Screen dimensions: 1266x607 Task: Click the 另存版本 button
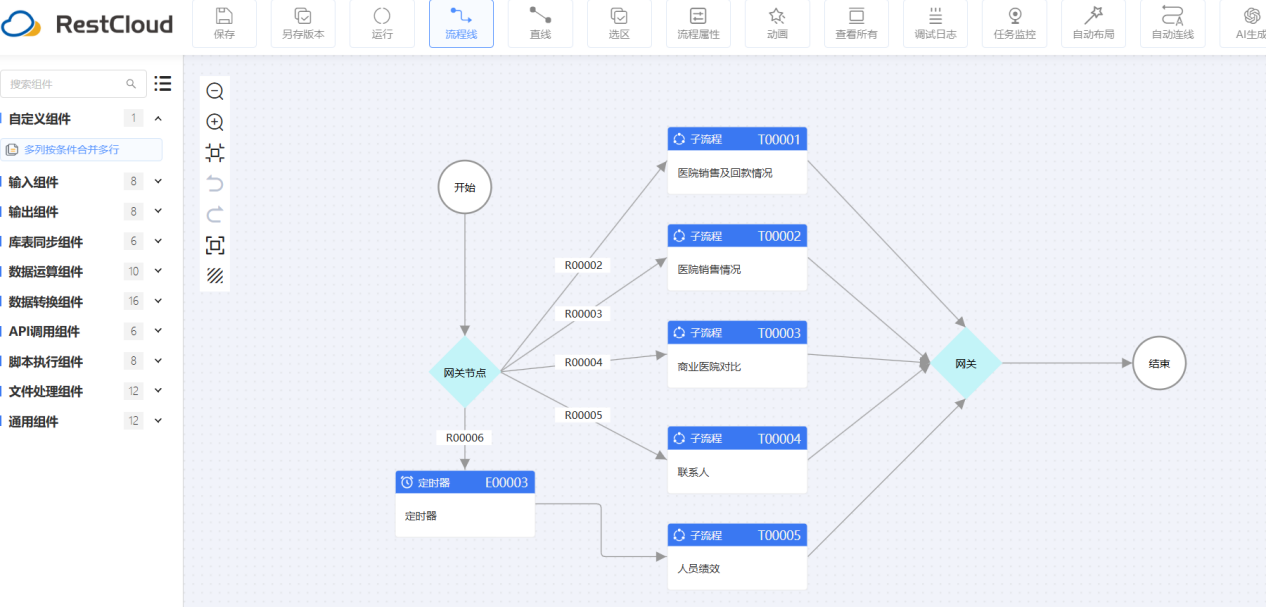point(303,23)
